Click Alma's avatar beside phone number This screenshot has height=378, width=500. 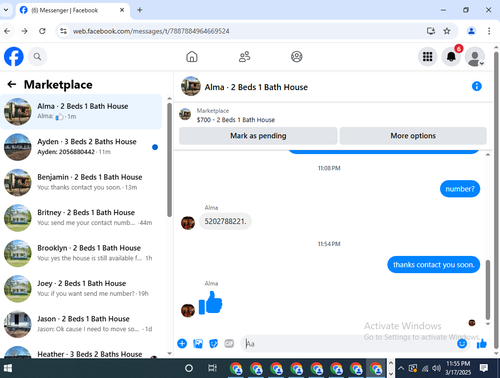pyautogui.click(x=188, y=223)
